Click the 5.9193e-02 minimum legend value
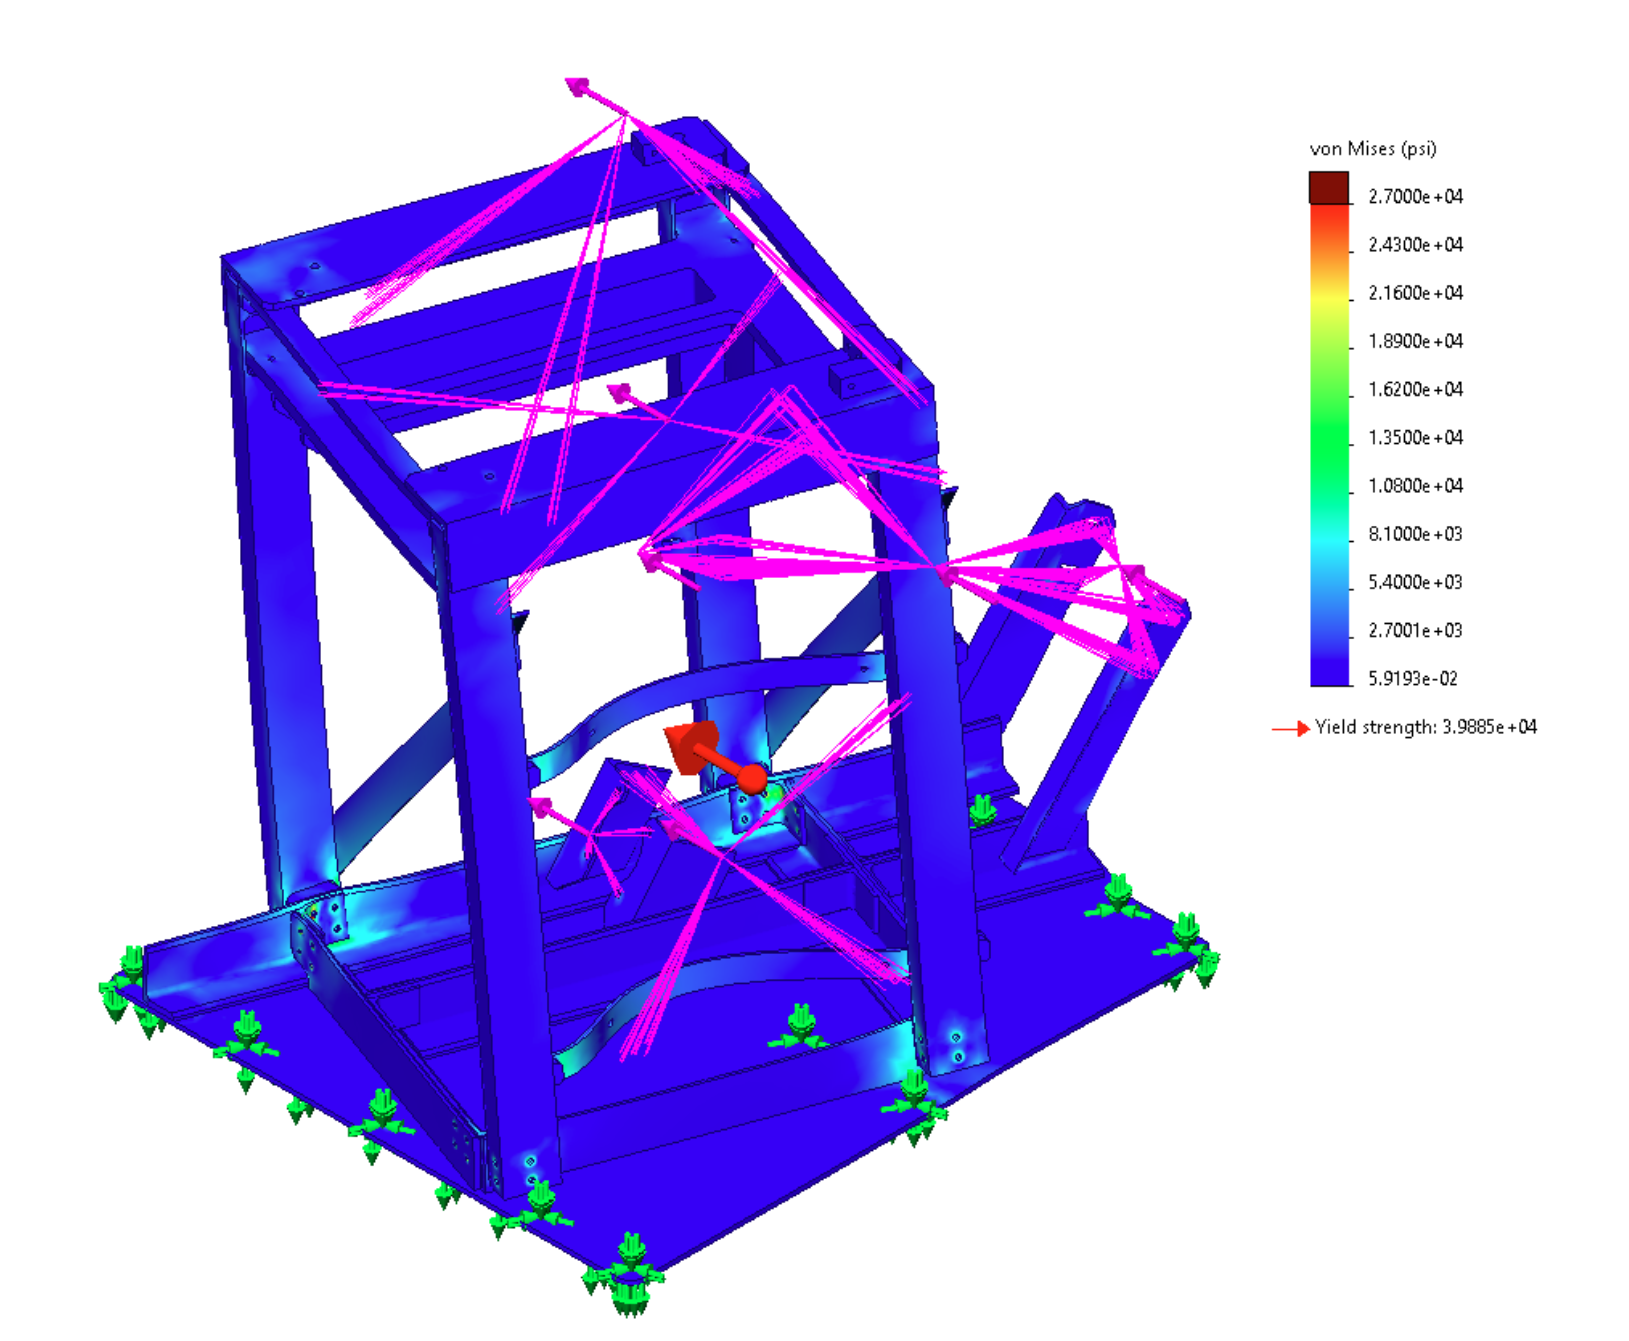Image resolution: width=1629 pixels, height=1341 pixels. click(1412, 679)
